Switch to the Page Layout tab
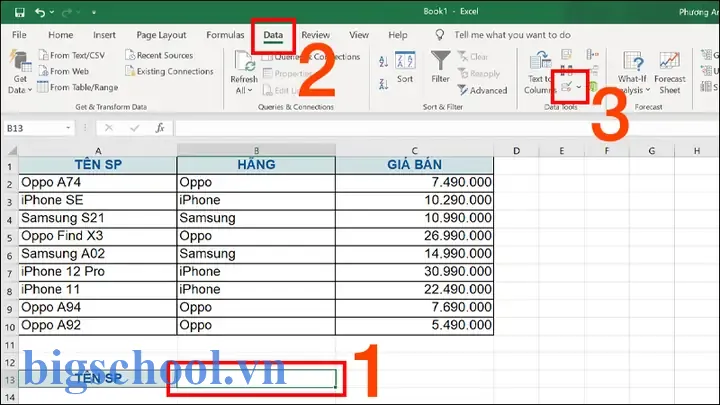The height and width of the screenshot is (405, 720). click(x=161, y=35)
